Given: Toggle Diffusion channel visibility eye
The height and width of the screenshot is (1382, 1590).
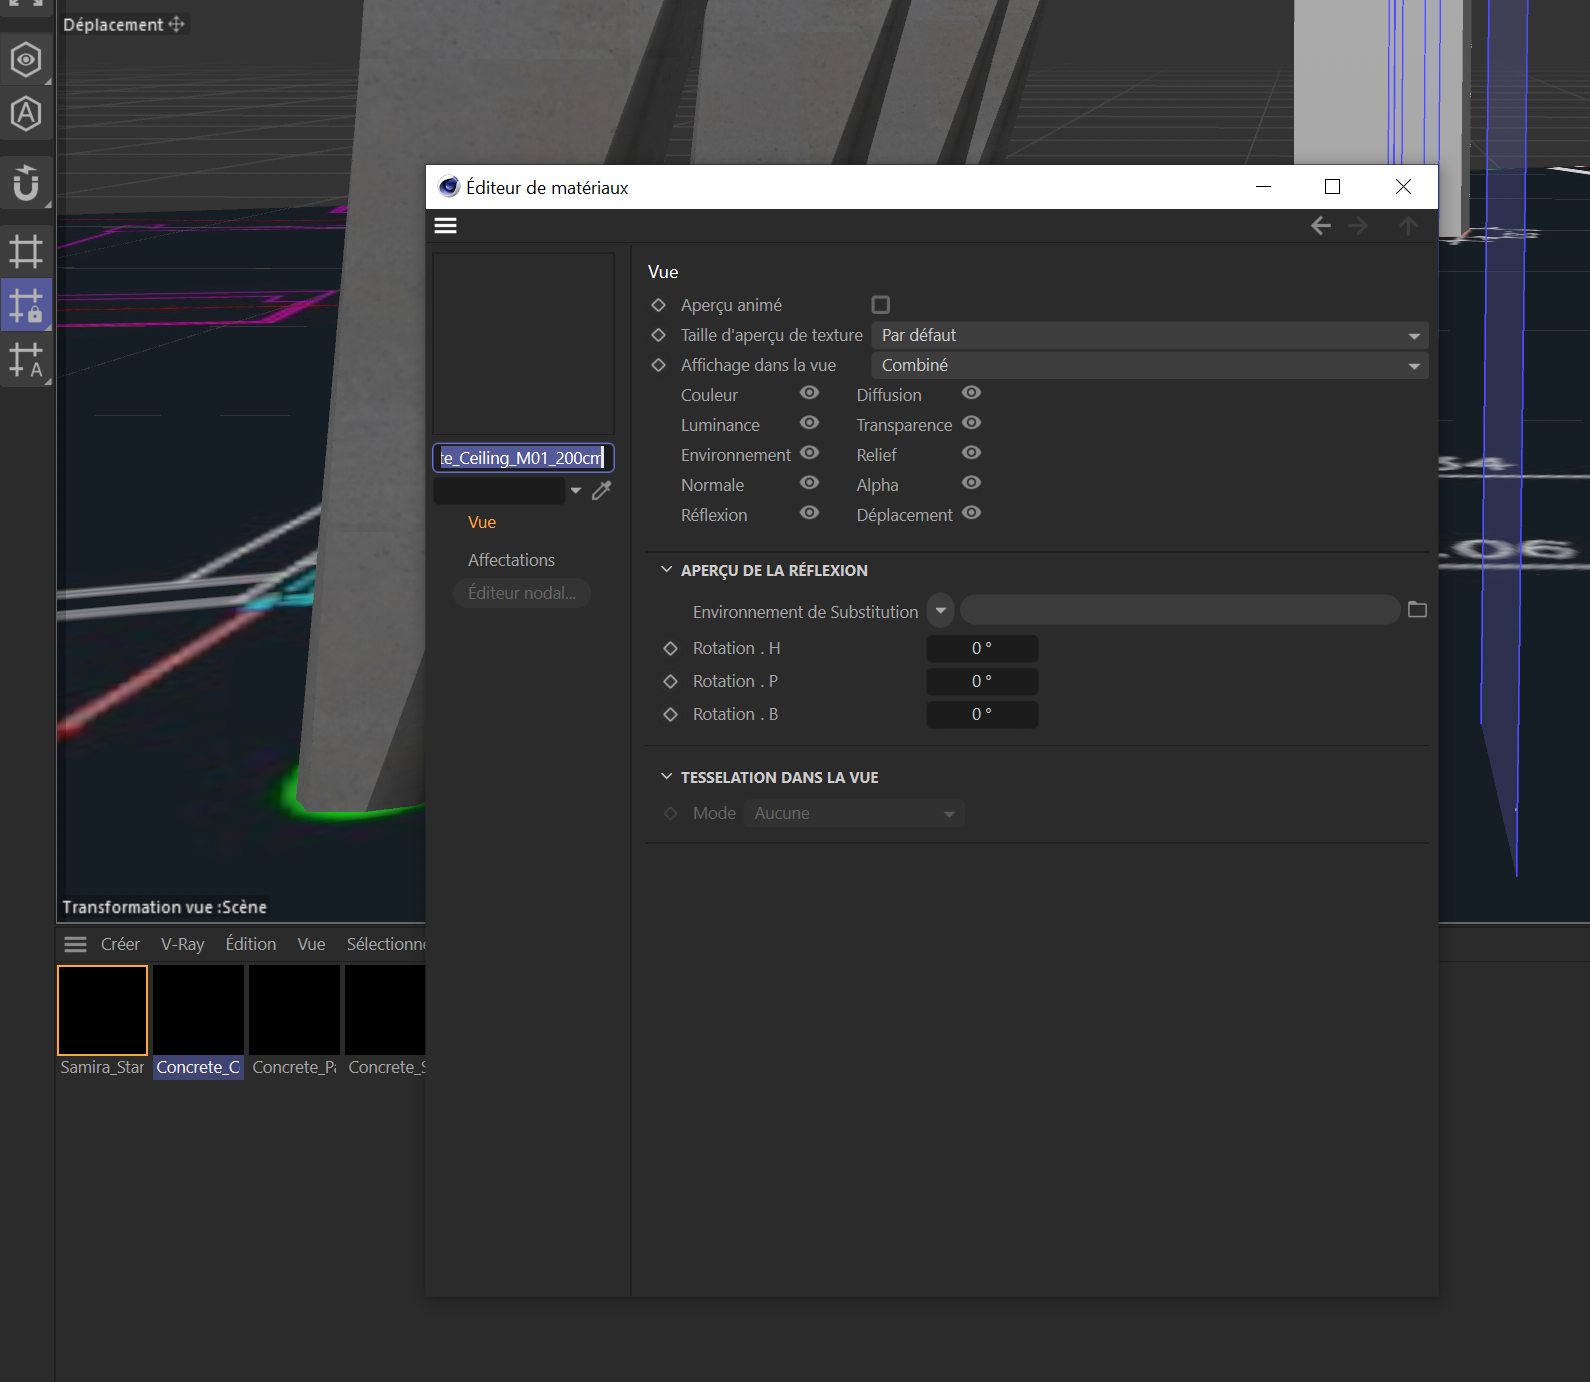Looking at the screenshot, I should pyautogui.click(x=971, y=393).
